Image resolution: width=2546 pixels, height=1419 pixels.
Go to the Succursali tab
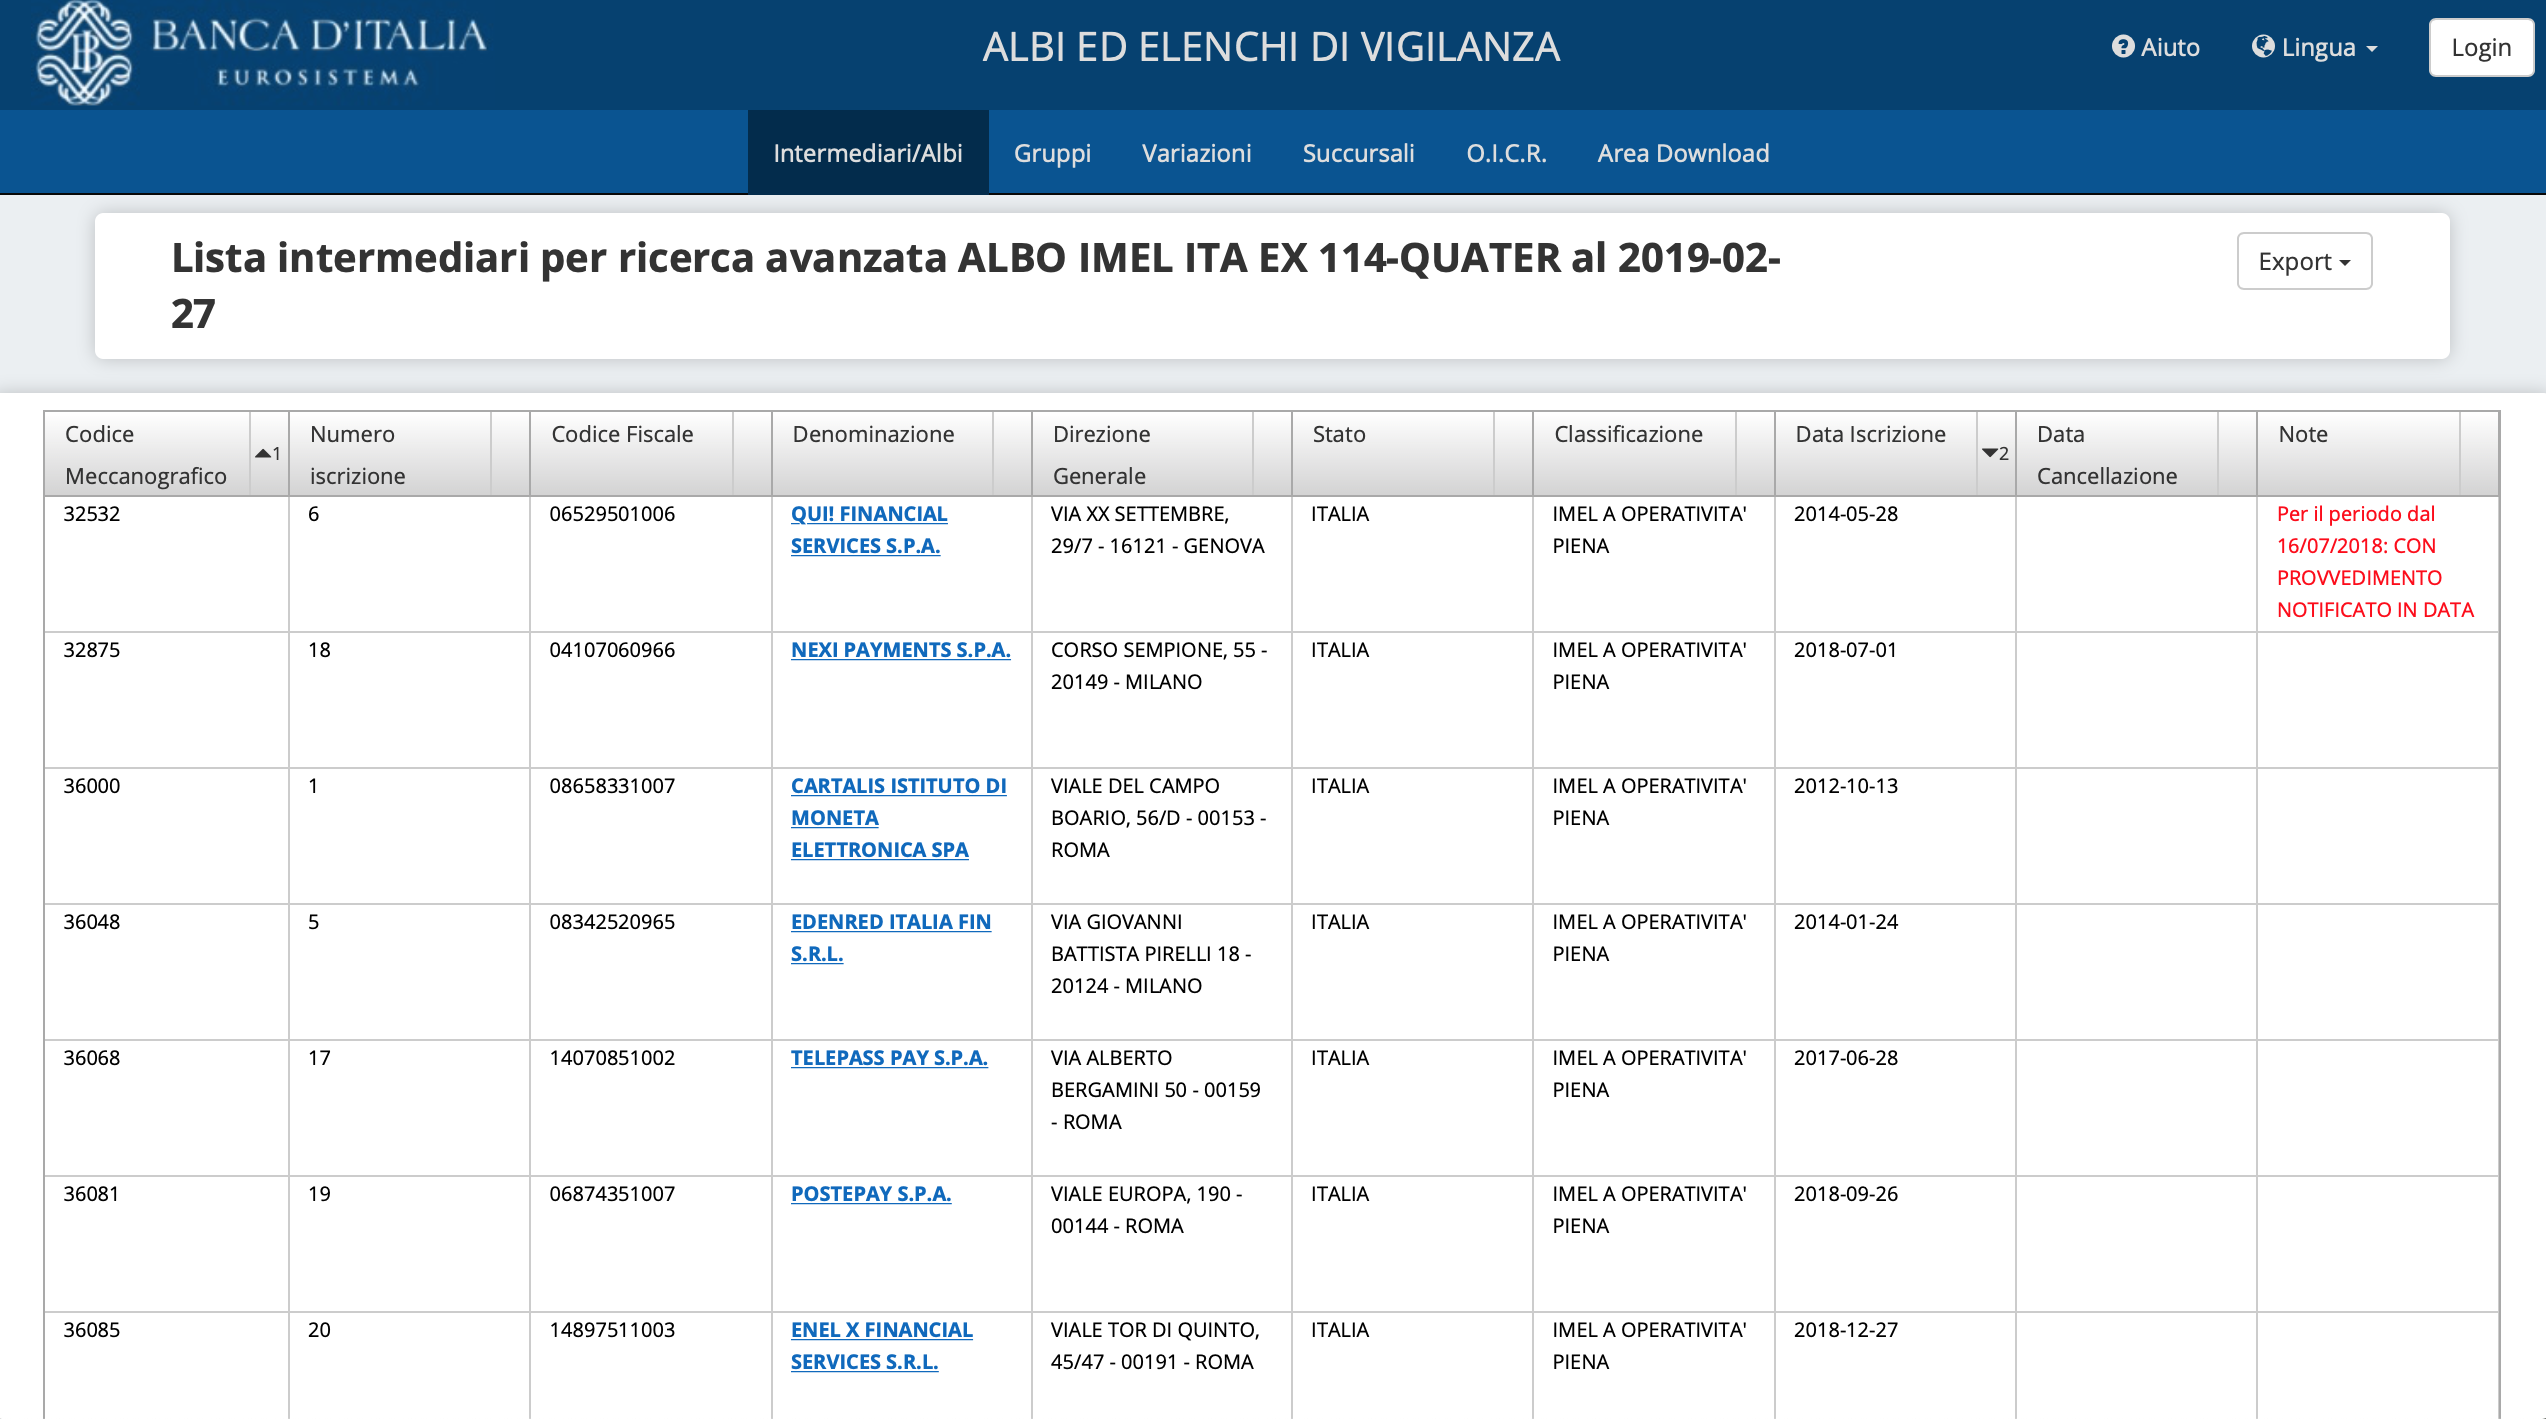[1358, 152]
